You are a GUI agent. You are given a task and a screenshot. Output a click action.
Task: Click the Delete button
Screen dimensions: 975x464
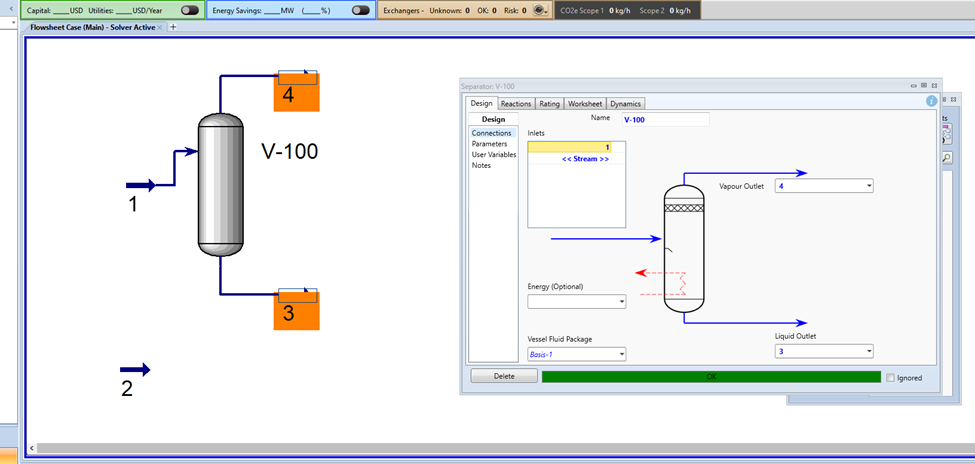click(x=504, y=376)
